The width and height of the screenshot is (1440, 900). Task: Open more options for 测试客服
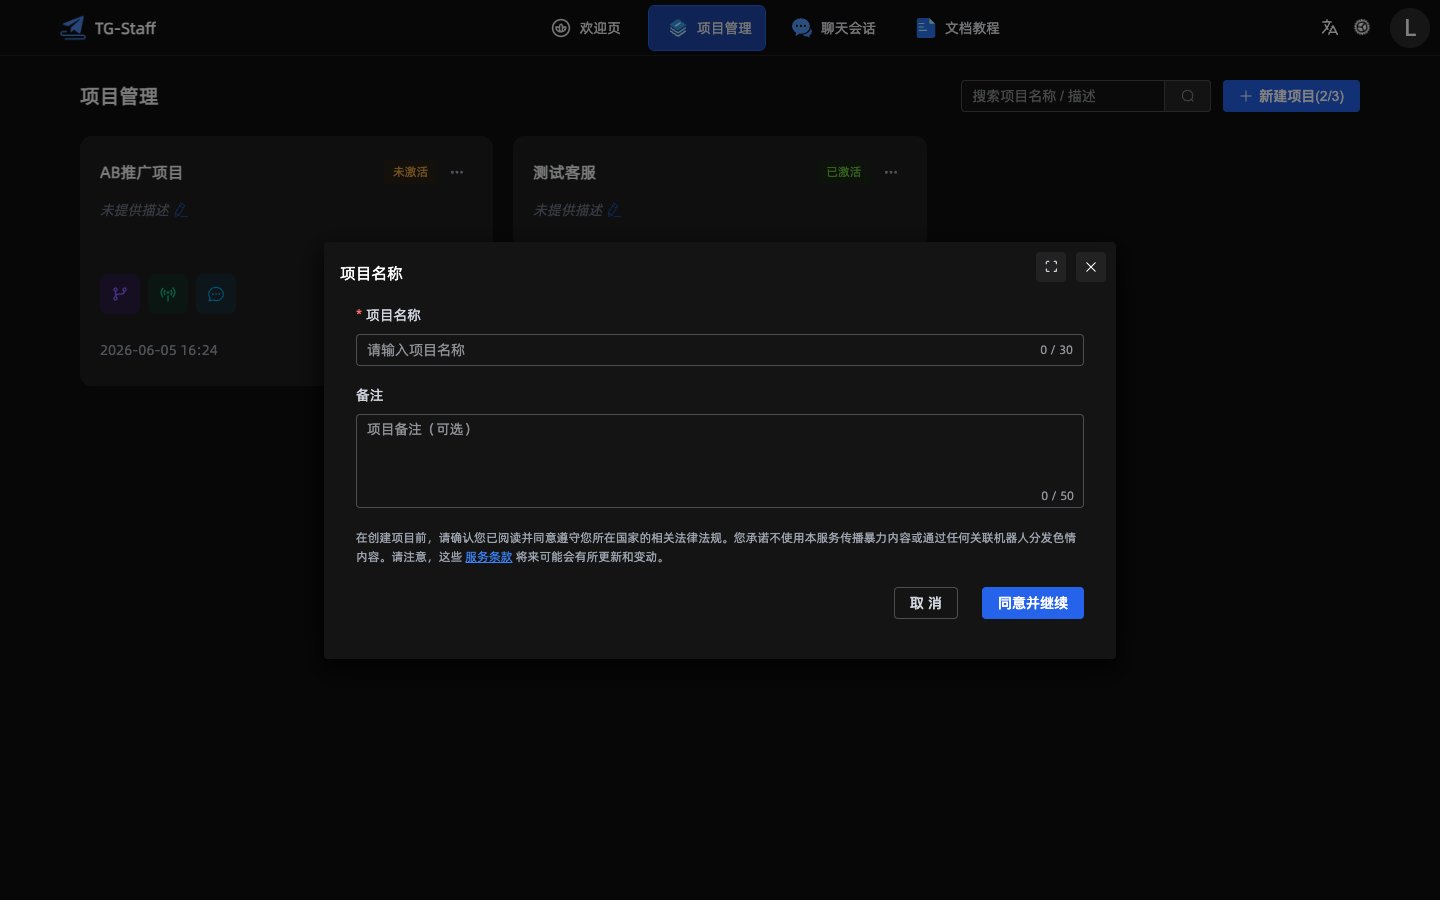click(891, 172)
